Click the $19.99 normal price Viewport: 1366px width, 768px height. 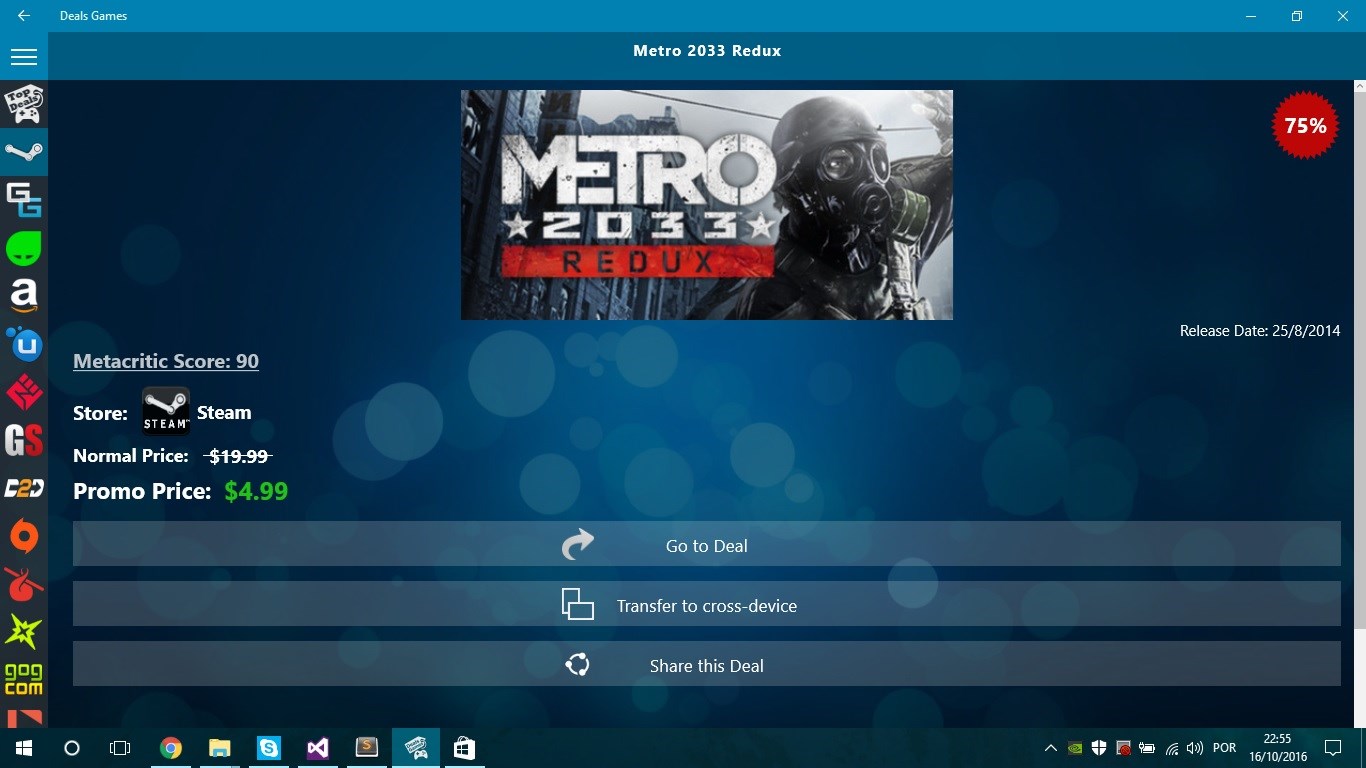[x=238, y=456]
